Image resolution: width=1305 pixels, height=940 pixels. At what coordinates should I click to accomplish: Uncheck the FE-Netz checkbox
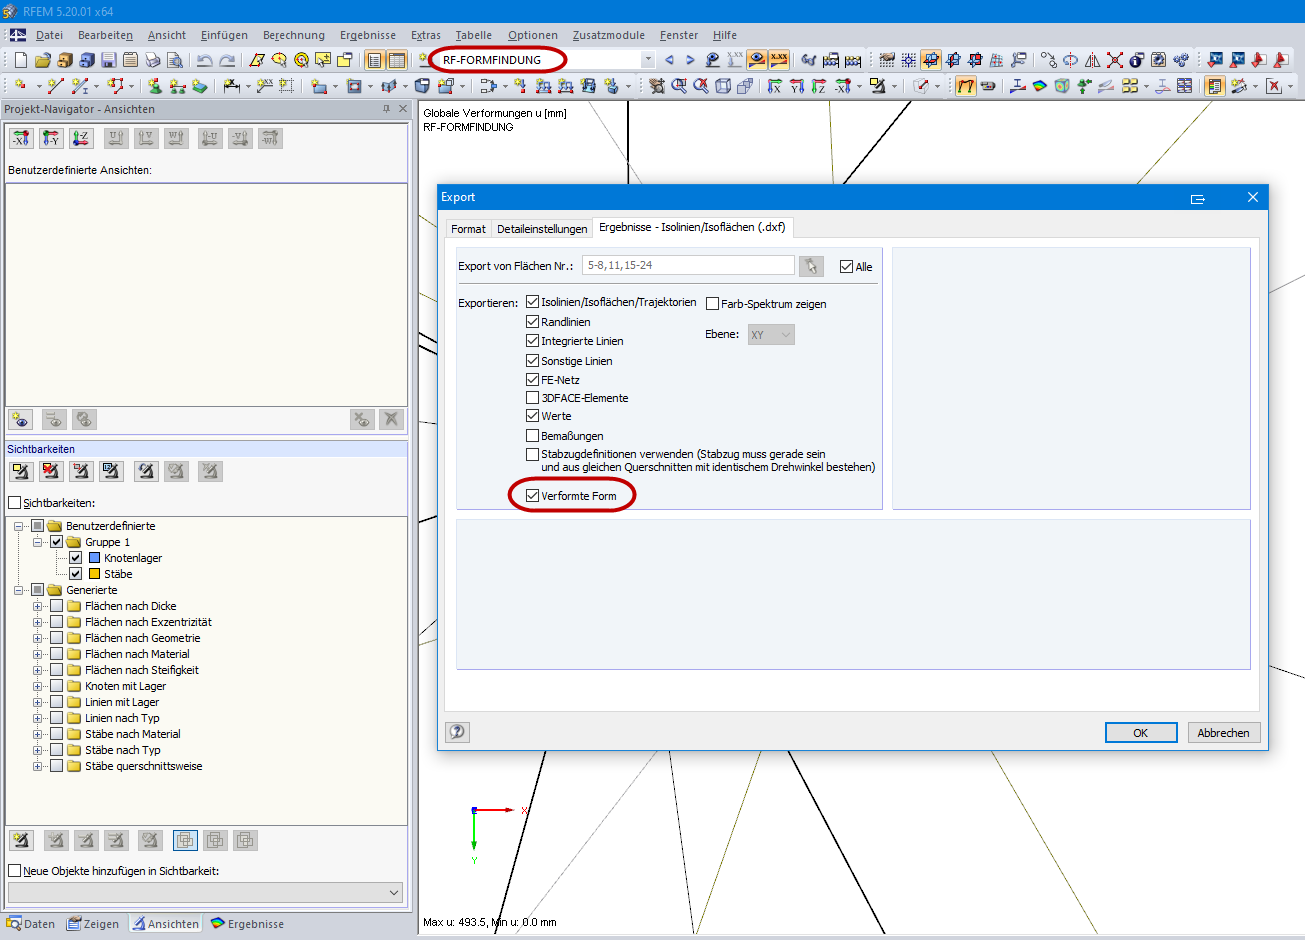(x=533, y=380)
